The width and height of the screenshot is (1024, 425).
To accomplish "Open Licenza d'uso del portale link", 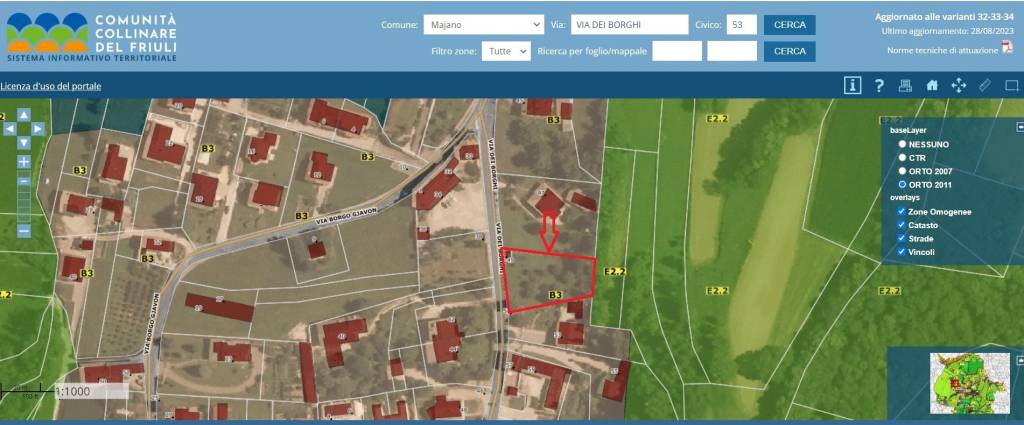I will tap(51, 86).
